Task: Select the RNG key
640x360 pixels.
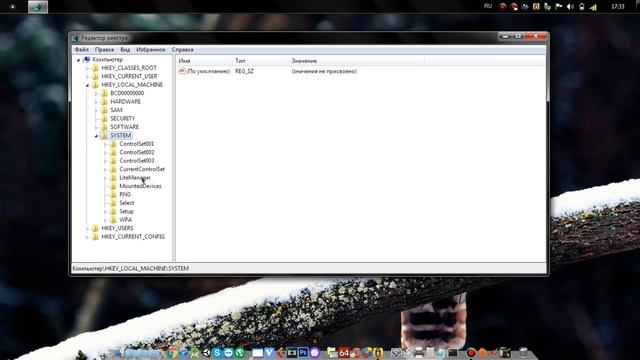Action: pos(125,195)
